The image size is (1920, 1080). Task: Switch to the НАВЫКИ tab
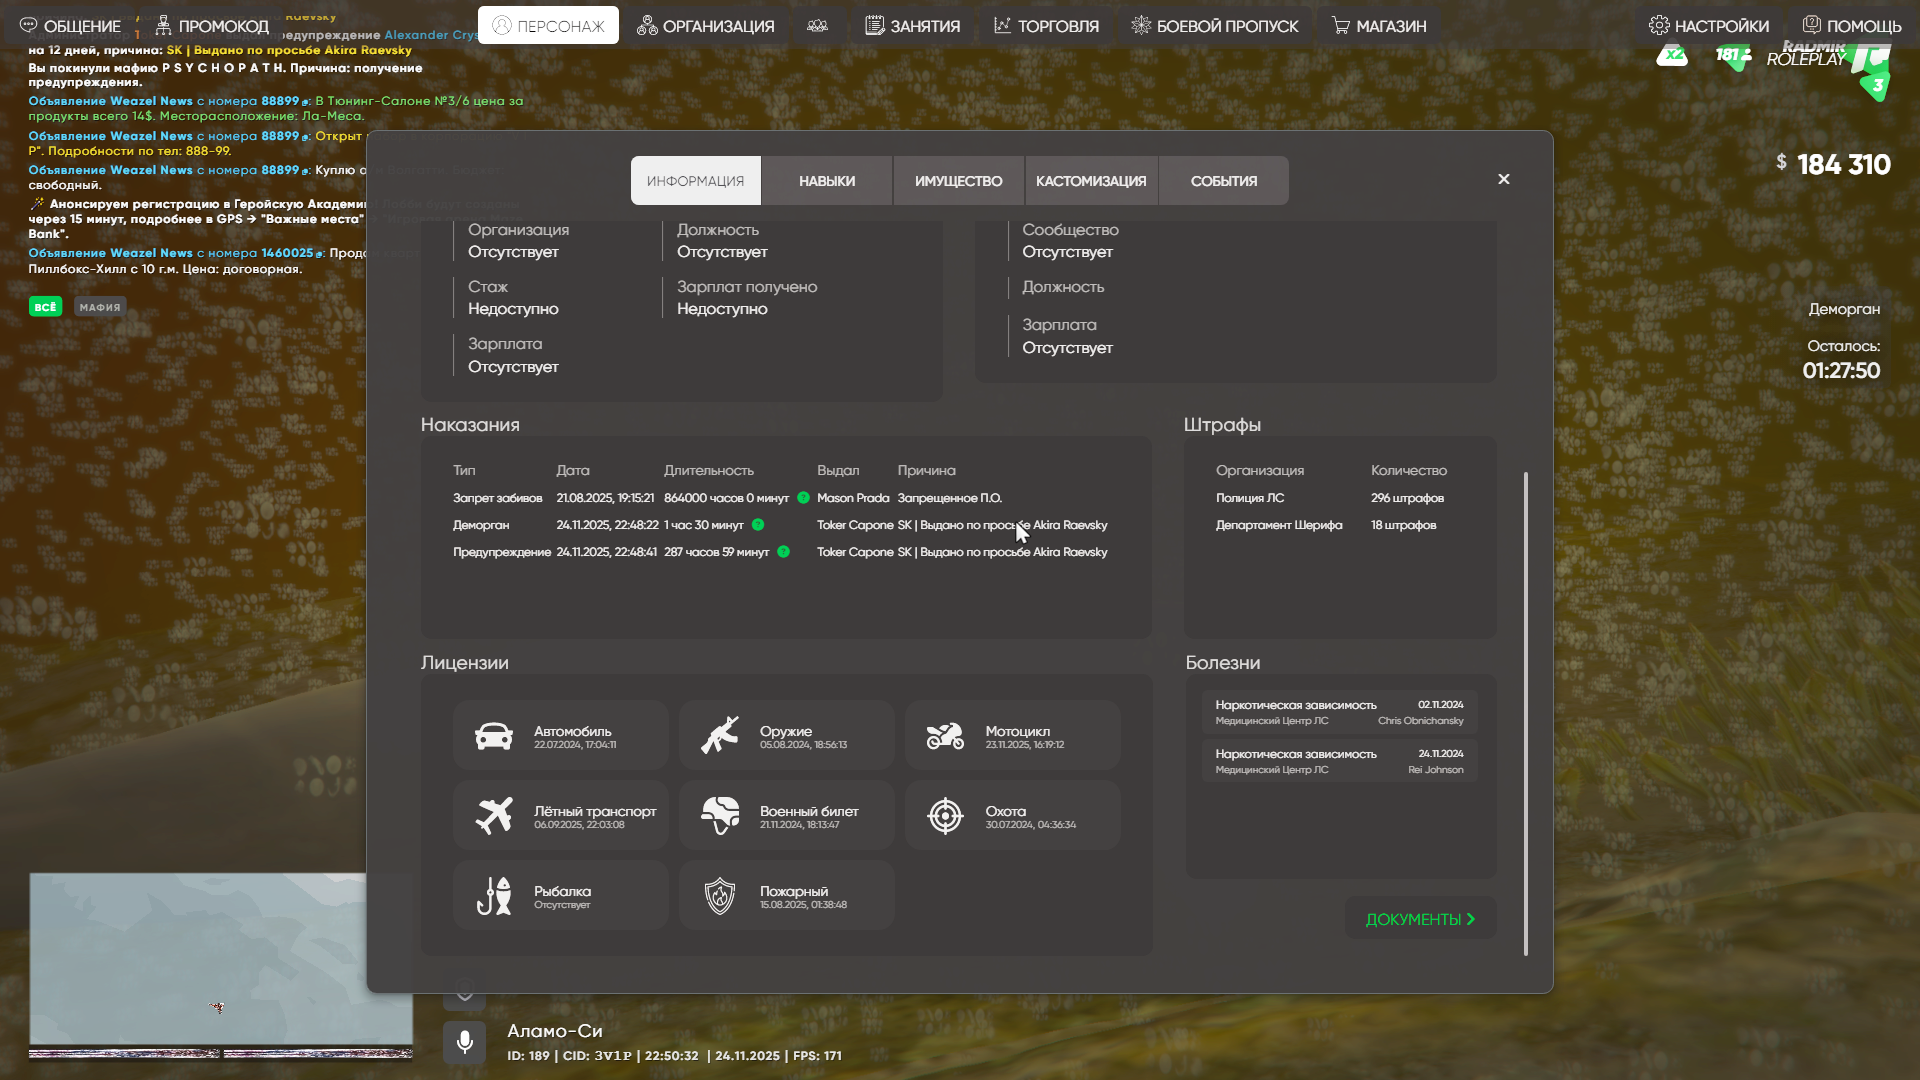click(x=827, y=181)
